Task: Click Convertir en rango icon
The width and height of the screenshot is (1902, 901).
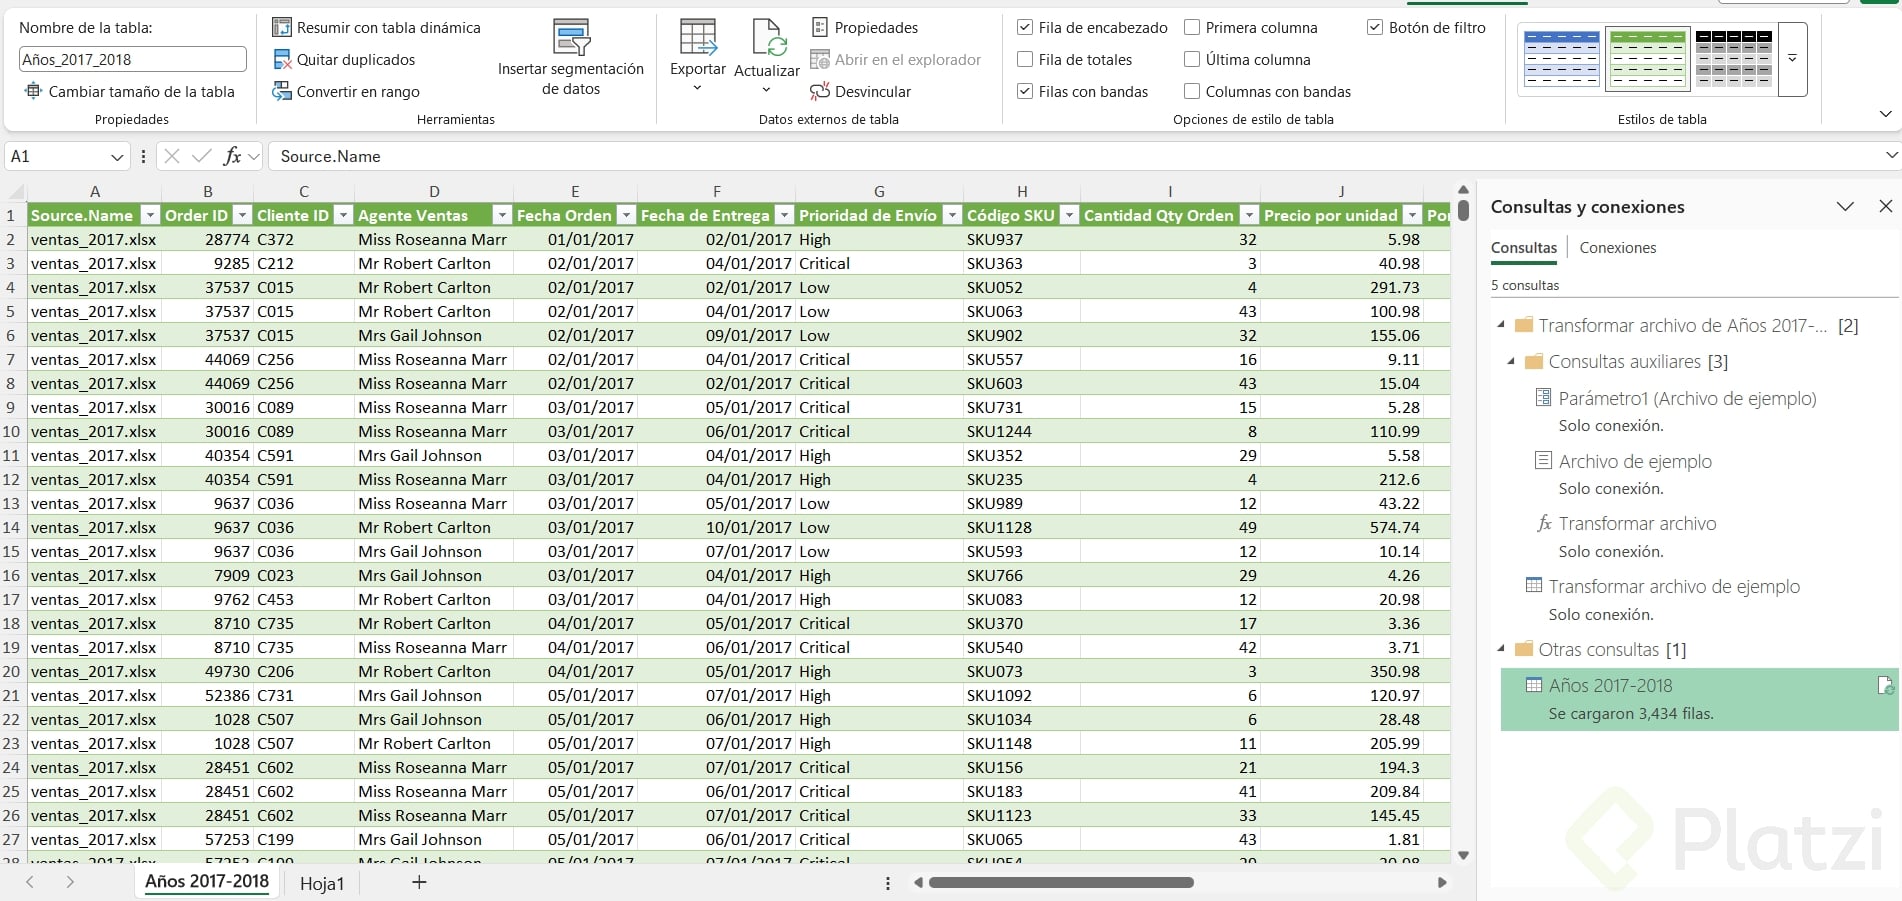Action: pyautogui.click(x=282, y=92)
